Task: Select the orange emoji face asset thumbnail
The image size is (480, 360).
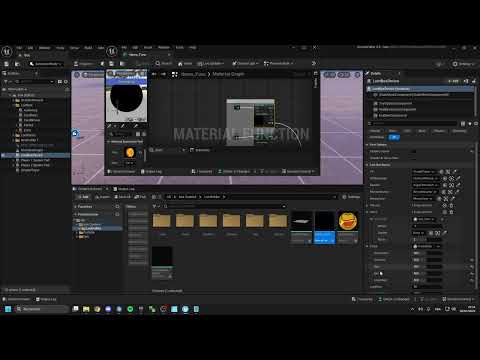Action: click(348, 221)
